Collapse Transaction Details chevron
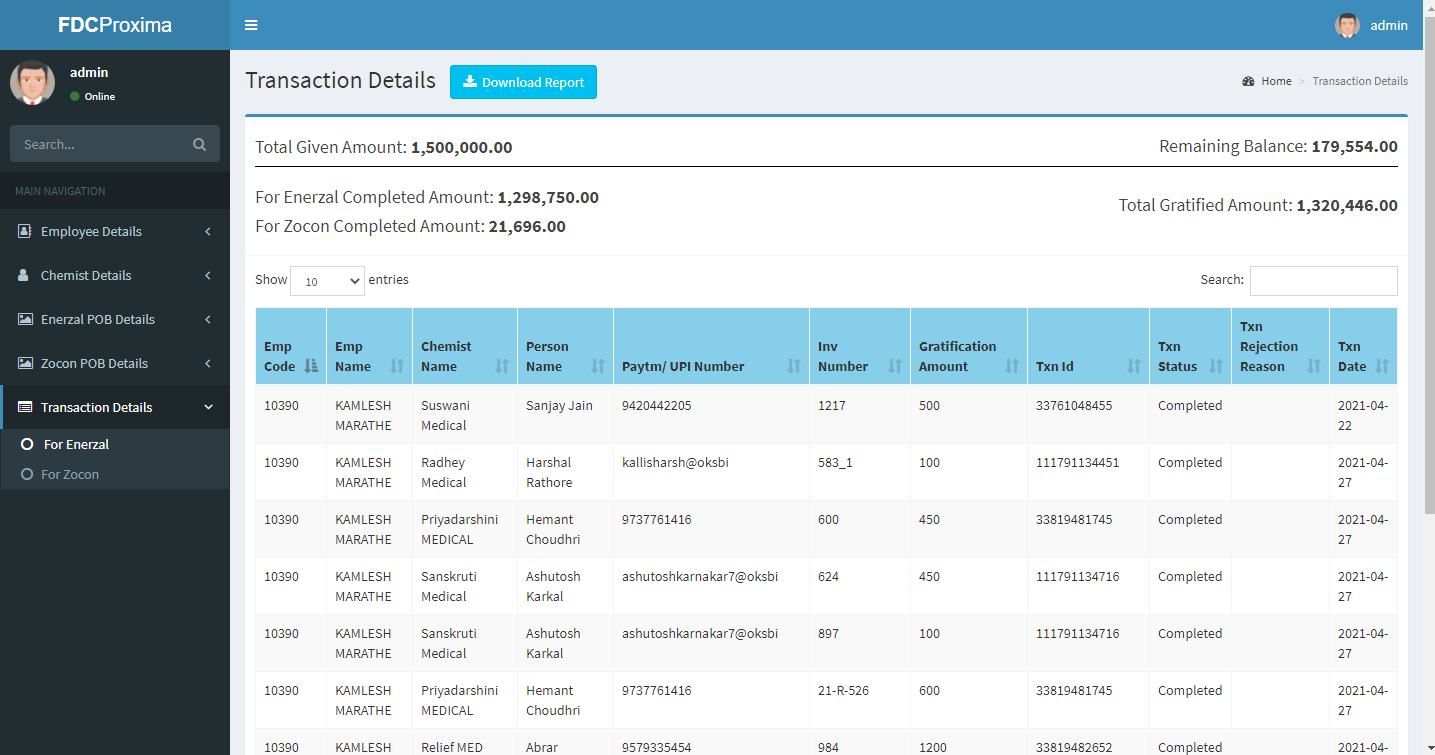This screenshot has width=1435, height=755. click(208, 407)
